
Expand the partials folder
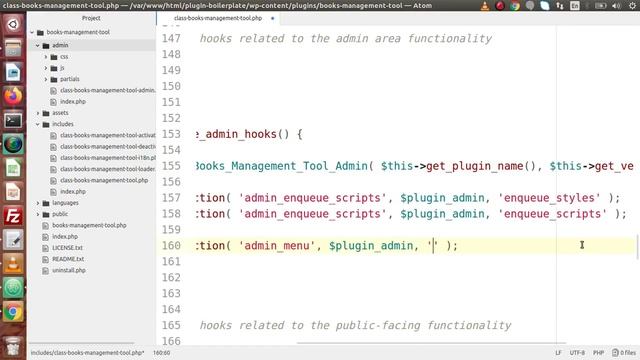(x=46, y=79)
